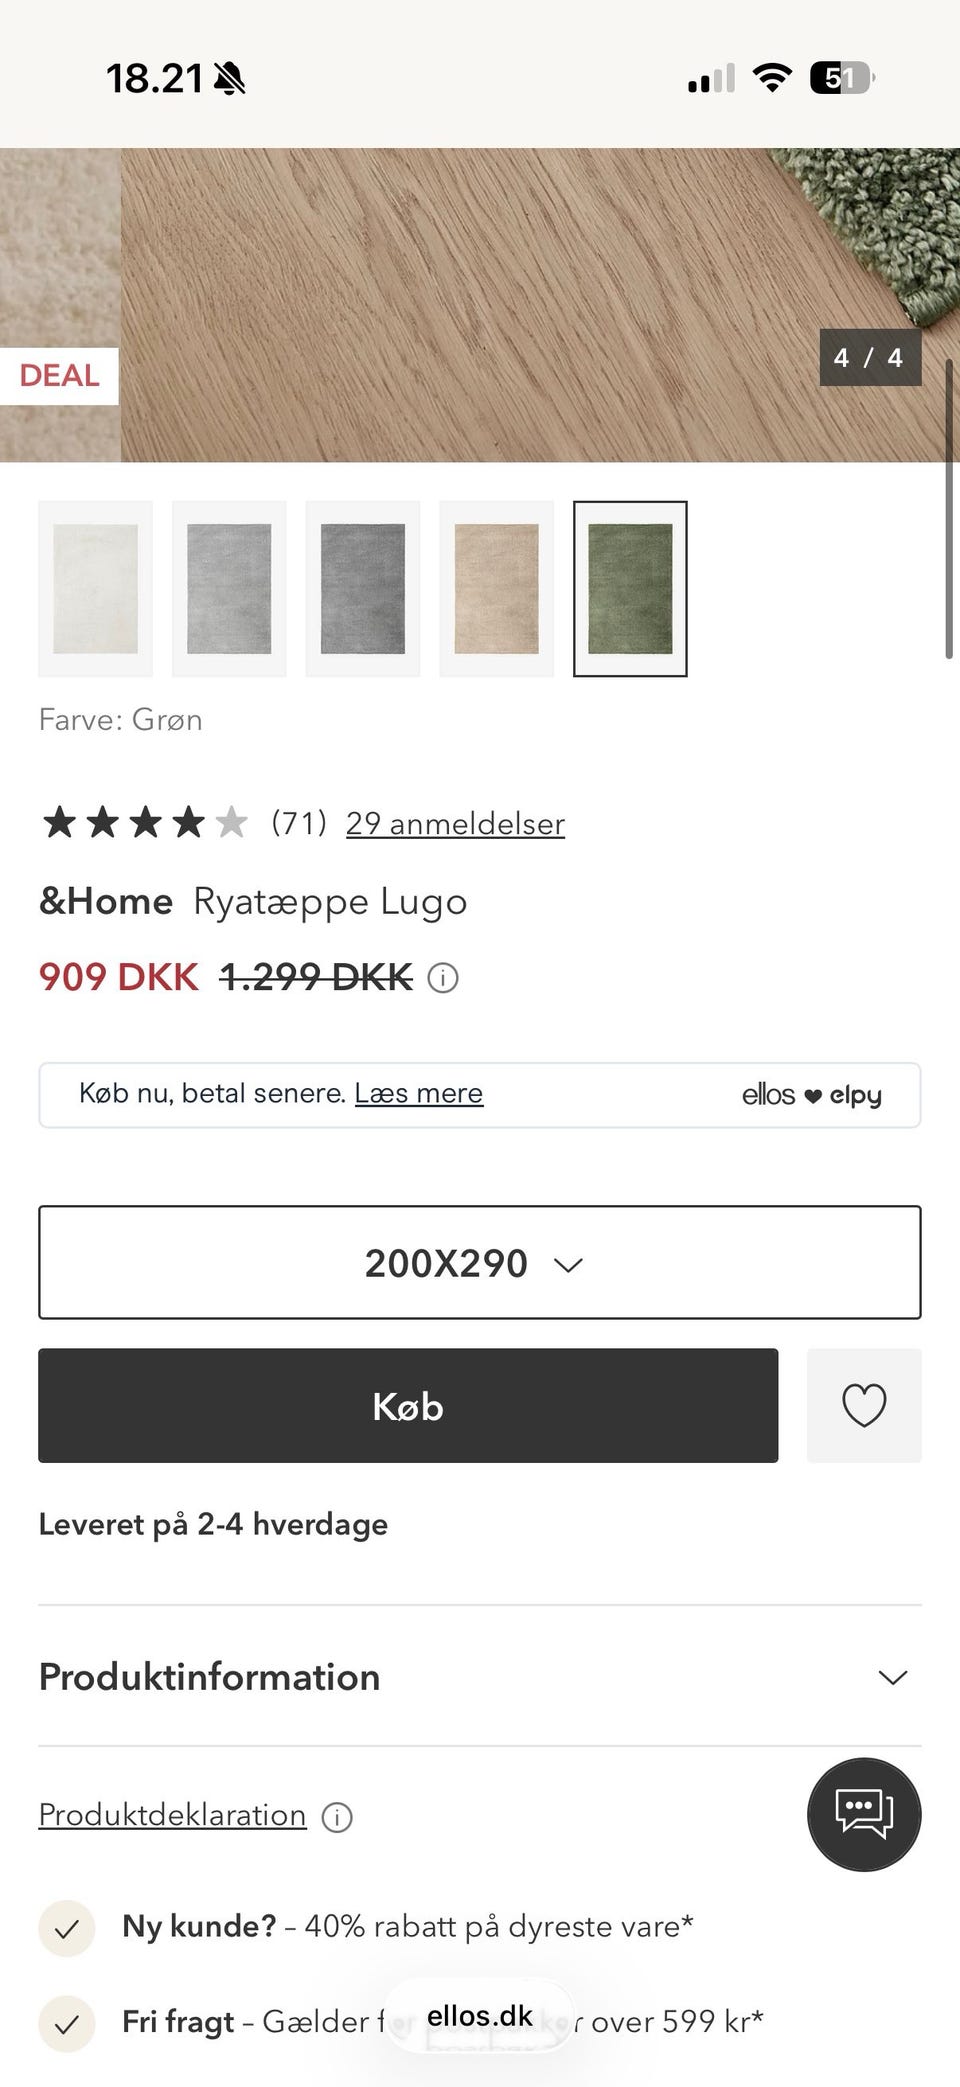The height and width of the screenshot is (2087, 960).
Task: Click info icon beside Produktdeklaration
Action: (337, 1817)
